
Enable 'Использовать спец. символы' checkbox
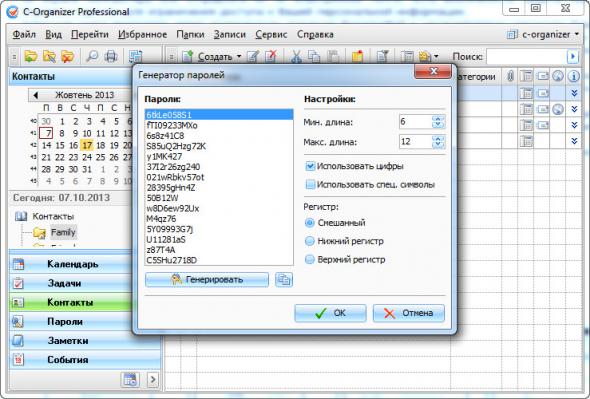click(310, 184)
